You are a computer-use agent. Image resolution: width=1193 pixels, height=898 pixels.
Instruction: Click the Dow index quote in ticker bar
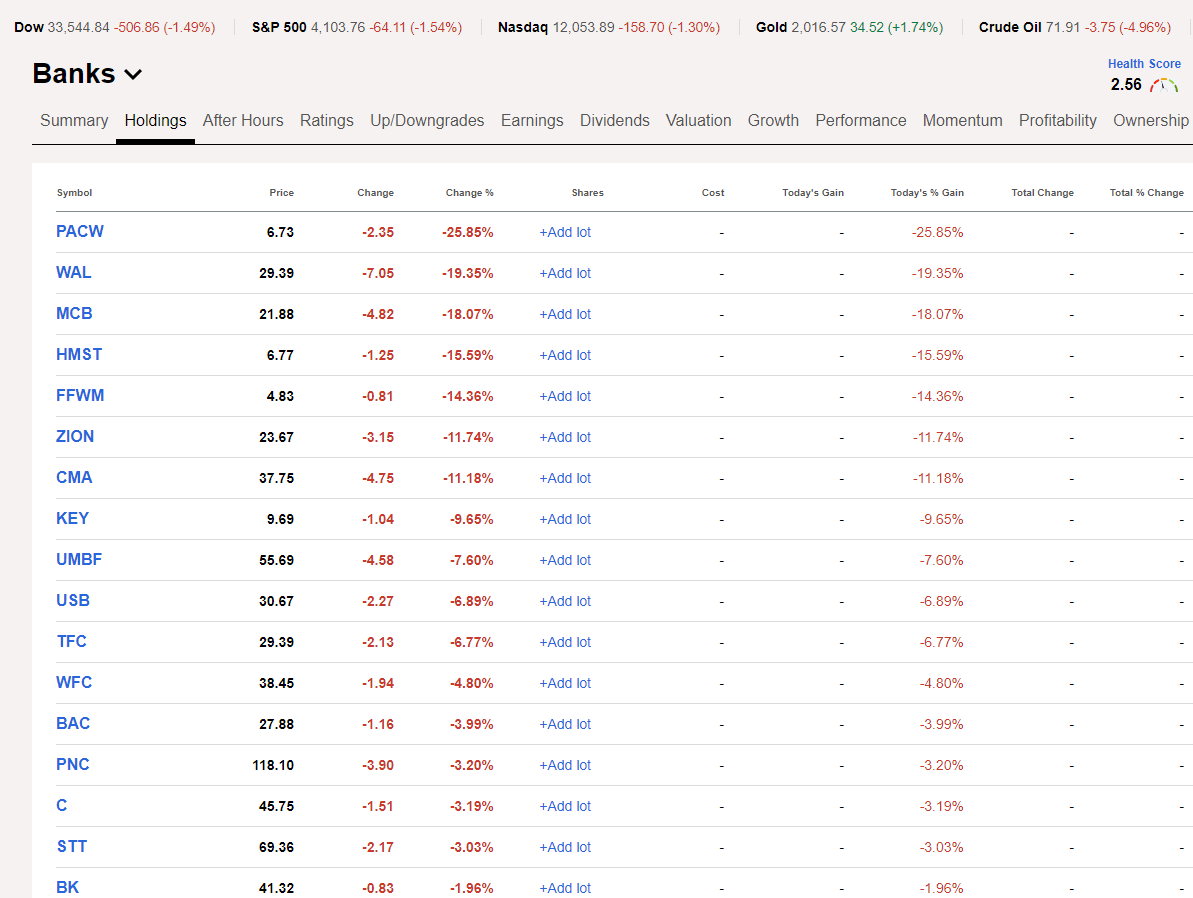tap(115, 27)
